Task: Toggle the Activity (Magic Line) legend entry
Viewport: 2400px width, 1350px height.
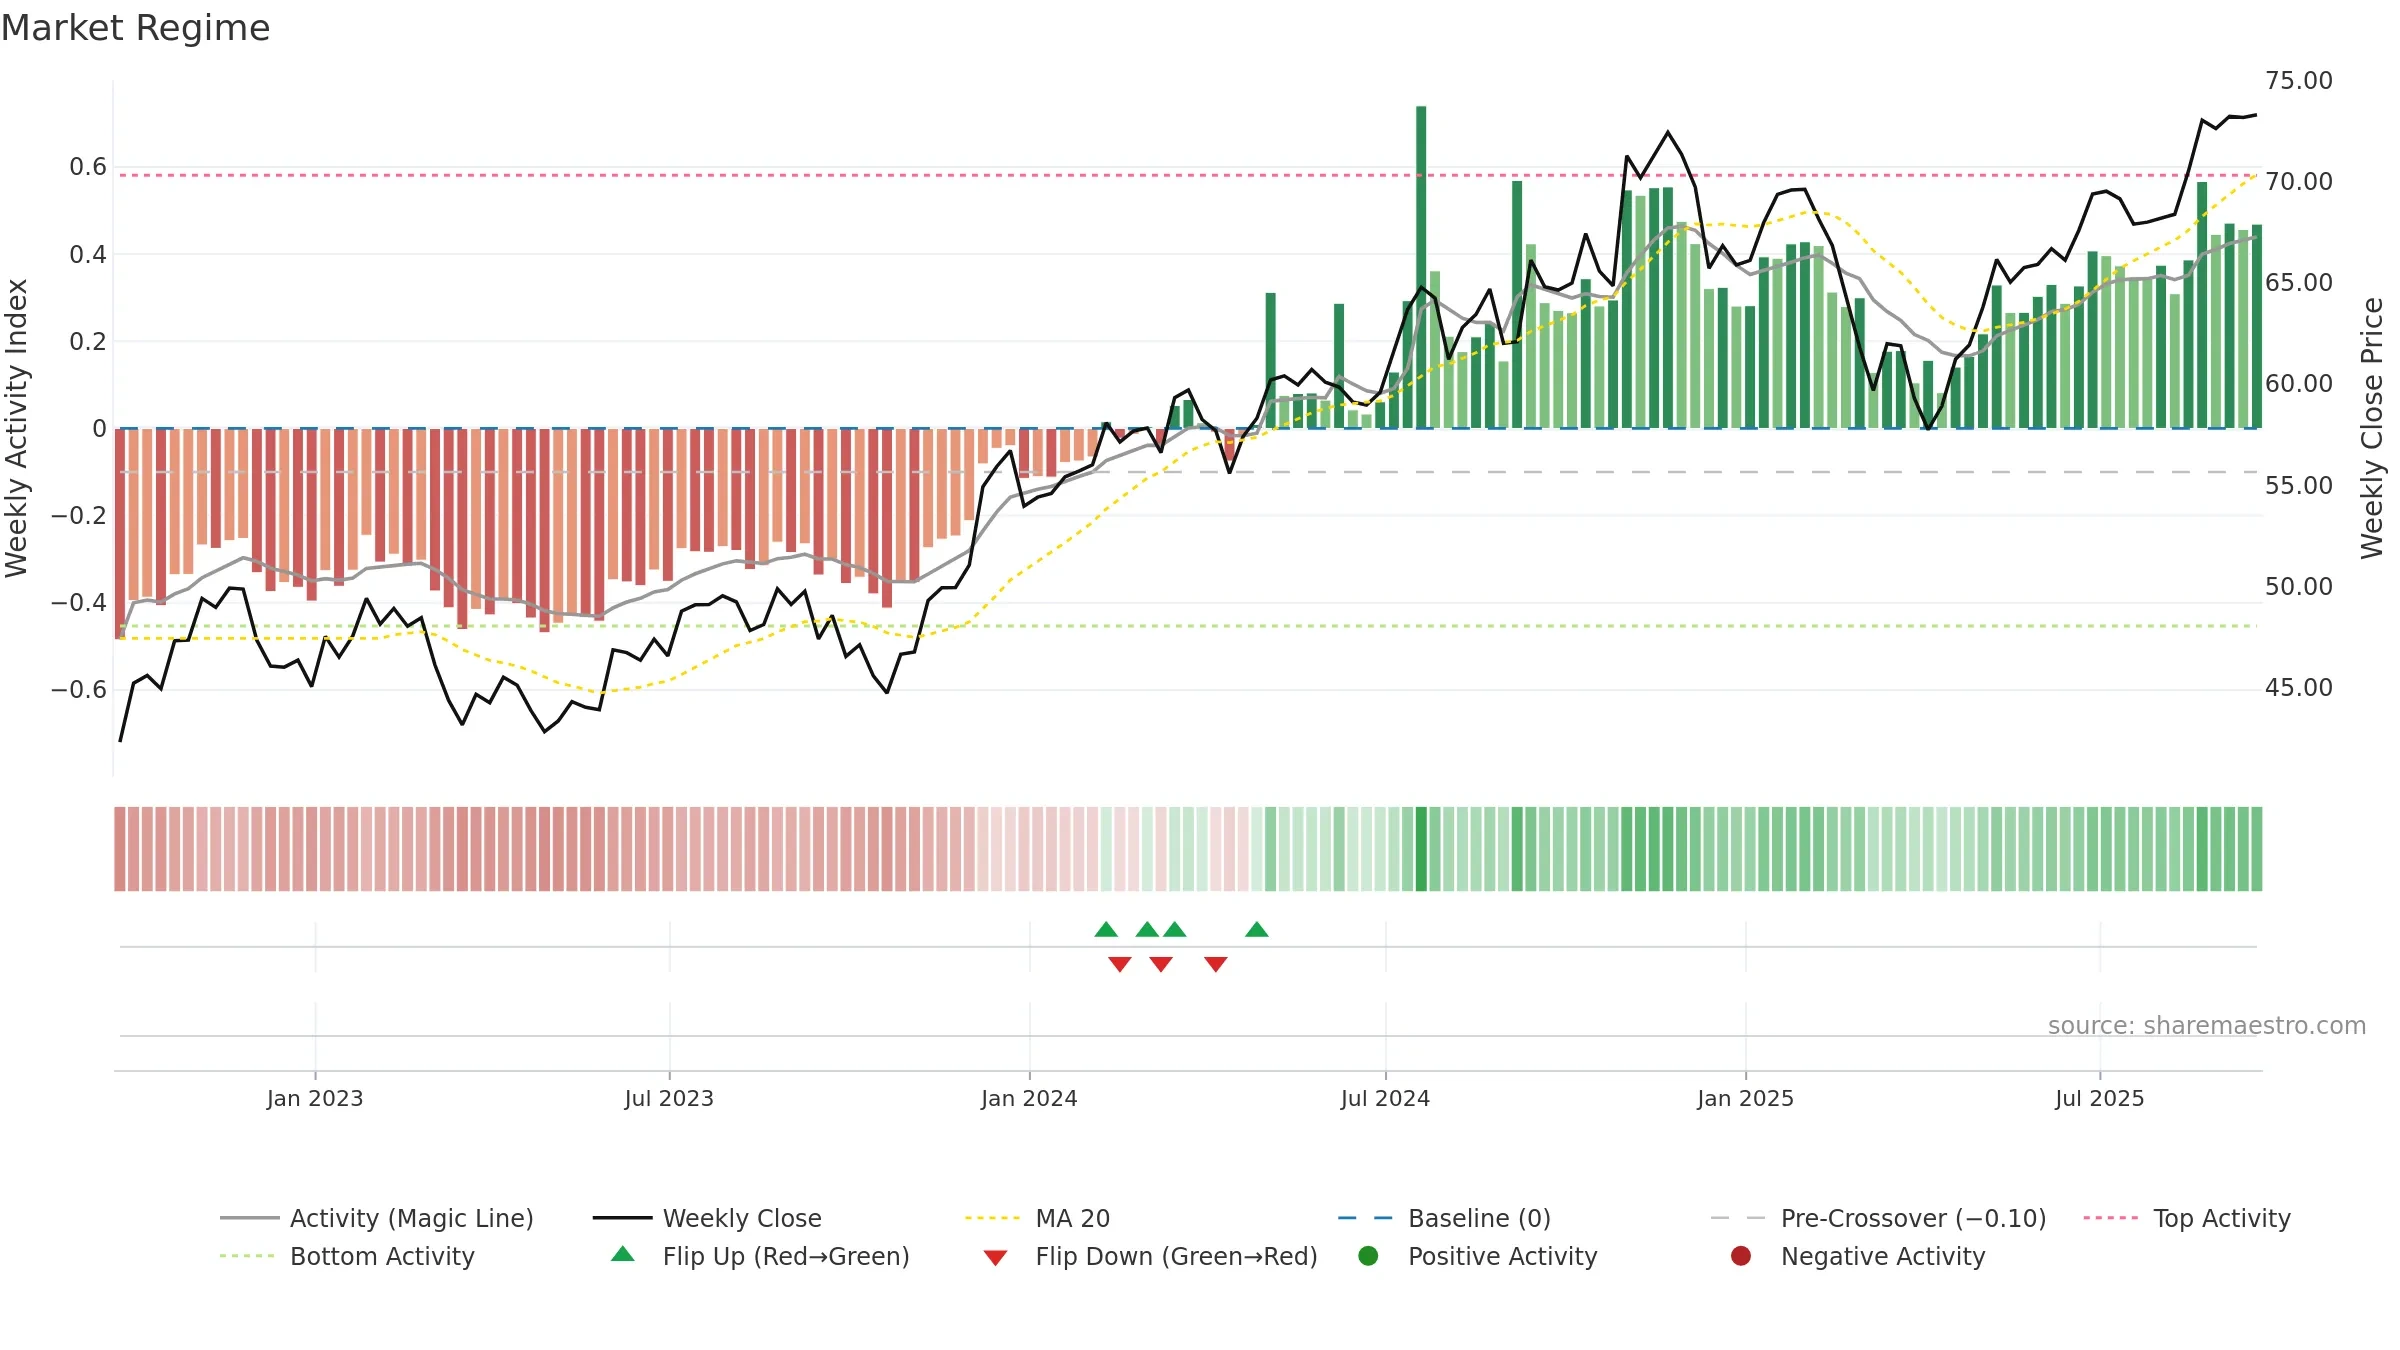Action: click(377, 1218)
